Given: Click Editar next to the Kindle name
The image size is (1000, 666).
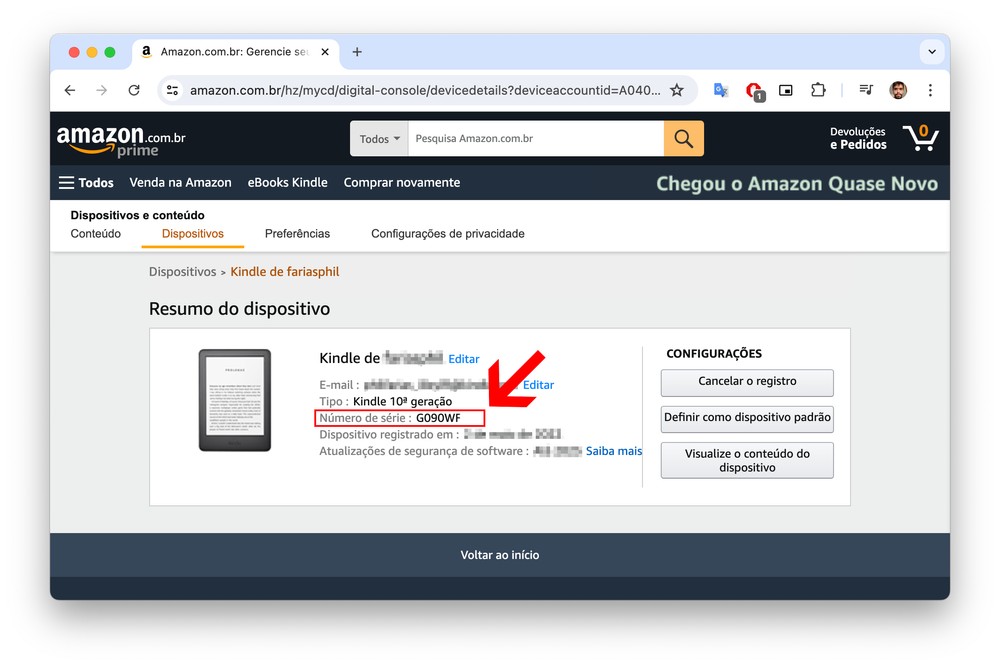Looking at the screenshot, I should pyautogui.click(x=464, y=359).
